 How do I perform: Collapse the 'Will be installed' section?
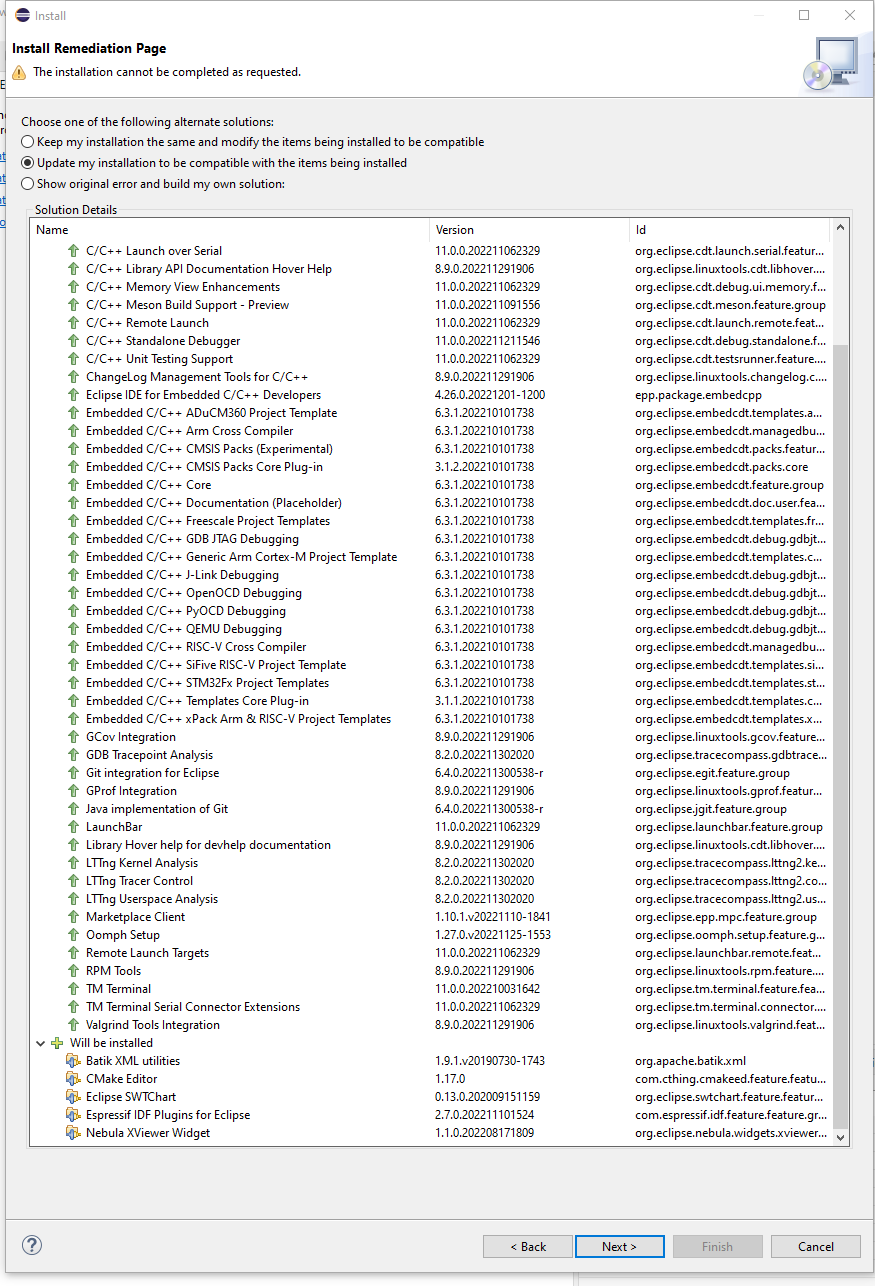point(41,1043)
